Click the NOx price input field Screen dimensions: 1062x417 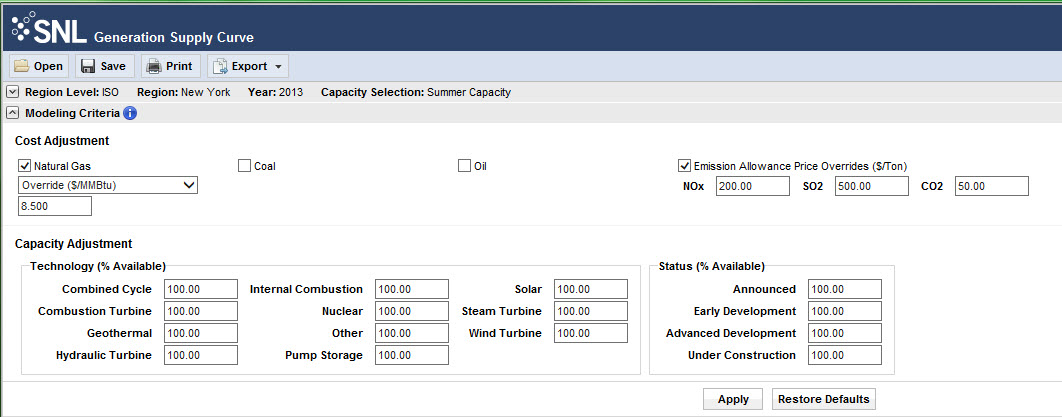(753, 187)
